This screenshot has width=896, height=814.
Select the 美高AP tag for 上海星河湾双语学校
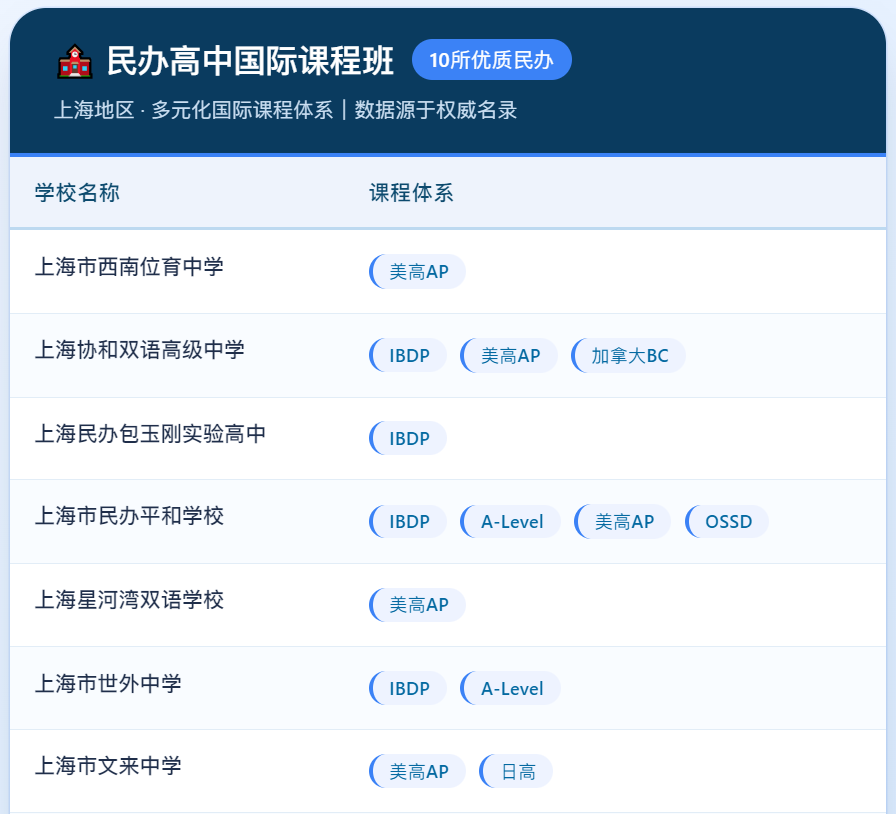click(417, 604)
